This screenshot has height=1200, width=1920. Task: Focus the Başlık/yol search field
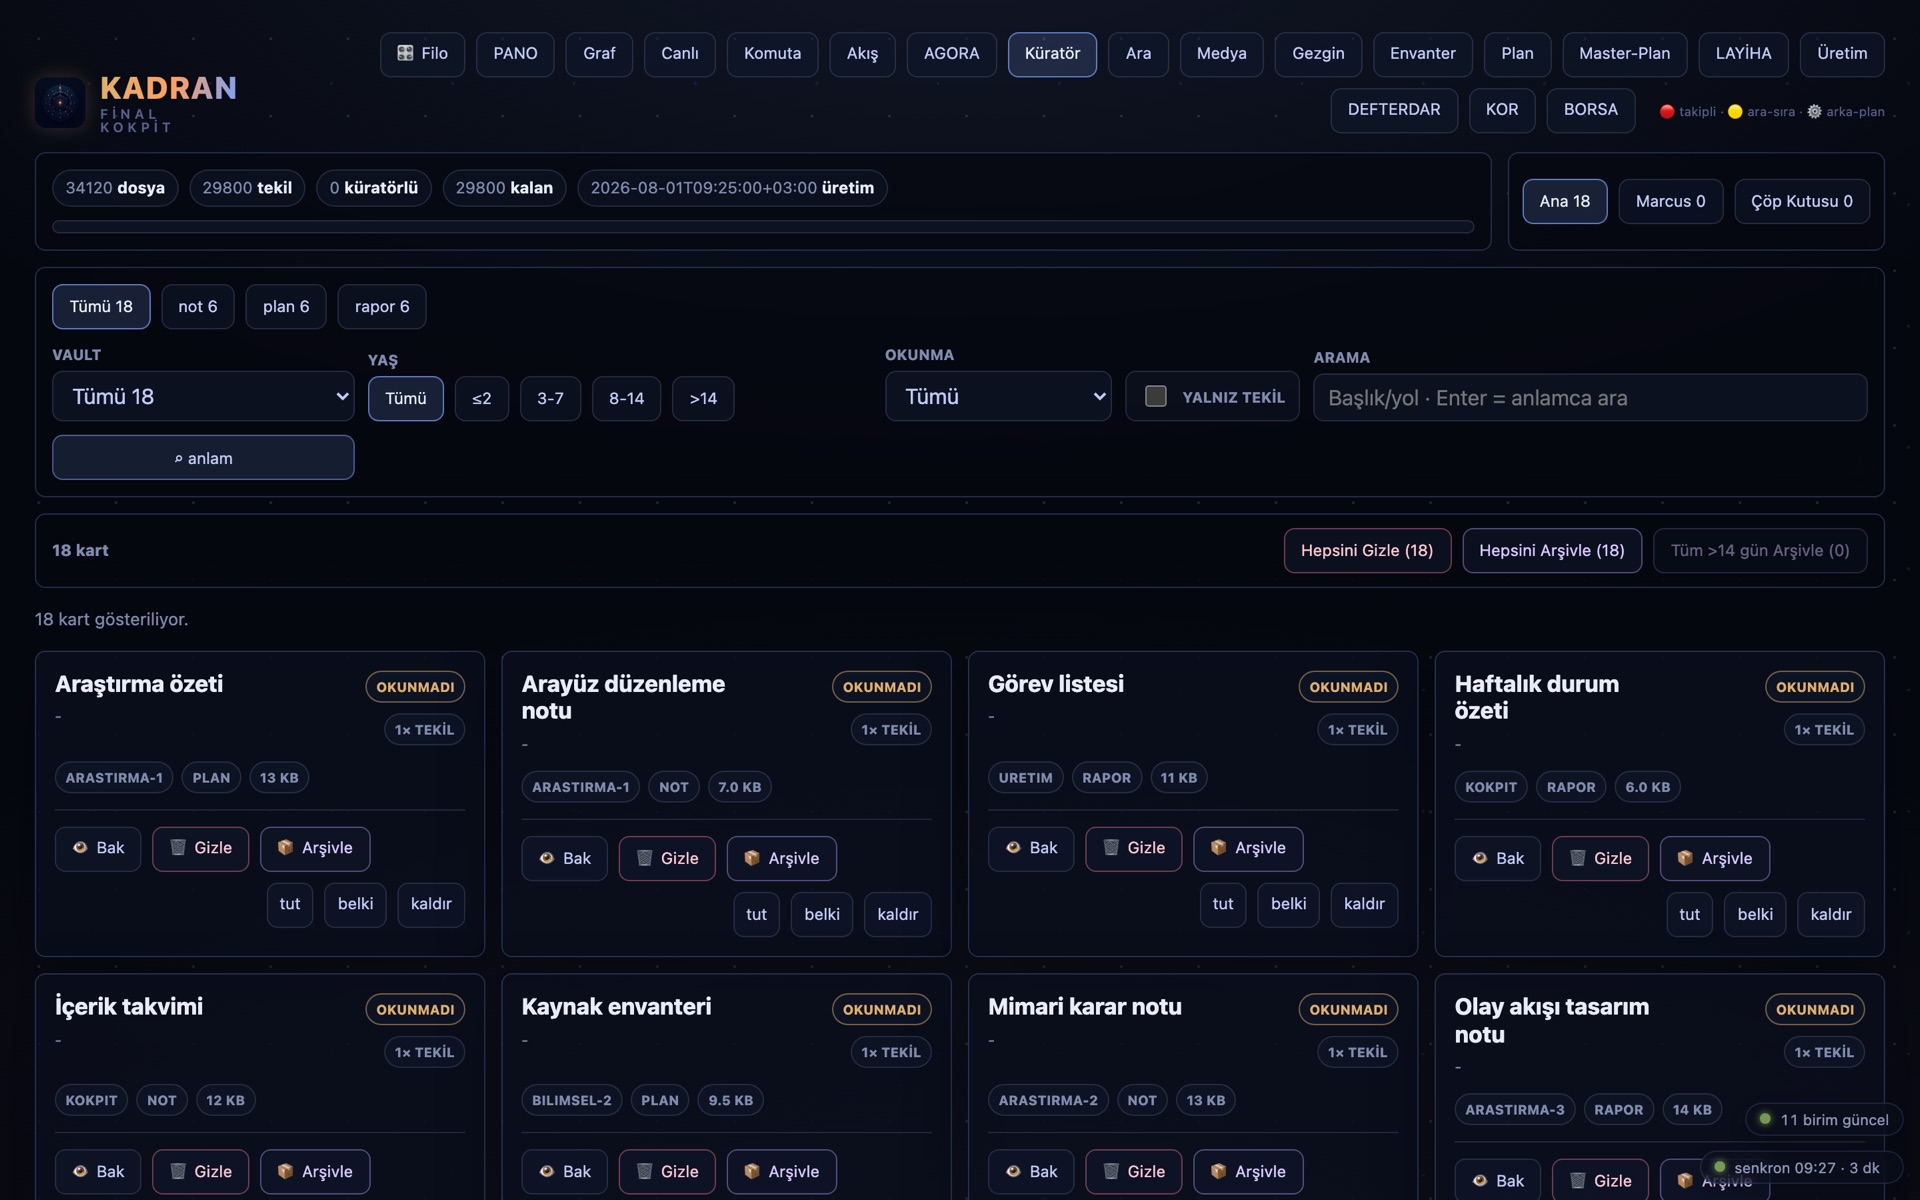coord(1590,398)
